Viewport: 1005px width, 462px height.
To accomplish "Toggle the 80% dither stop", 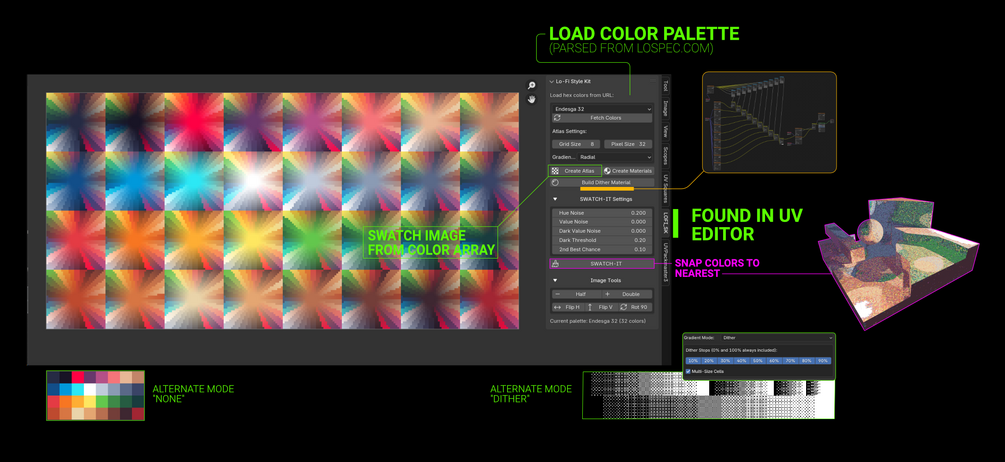I will (807, 361).
